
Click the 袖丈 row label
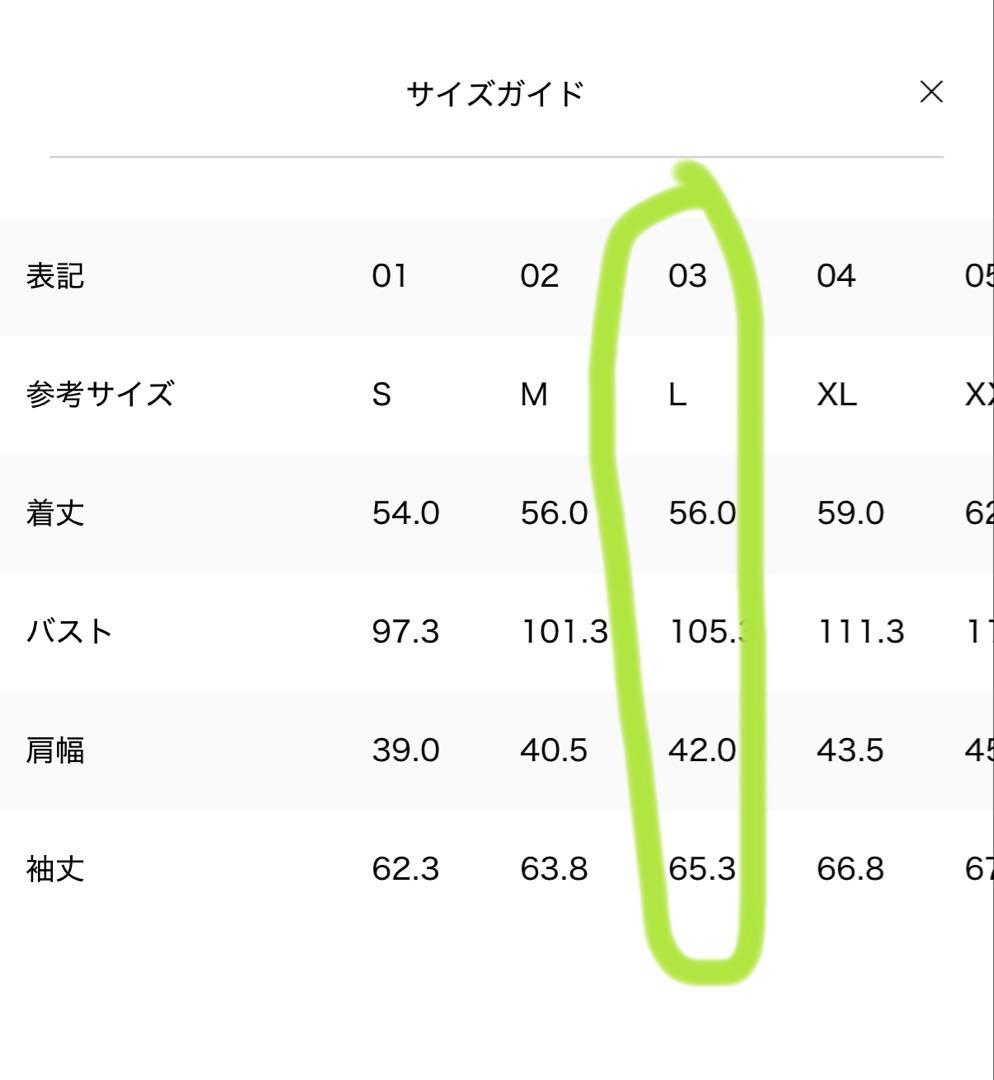[x=55, y=869]
